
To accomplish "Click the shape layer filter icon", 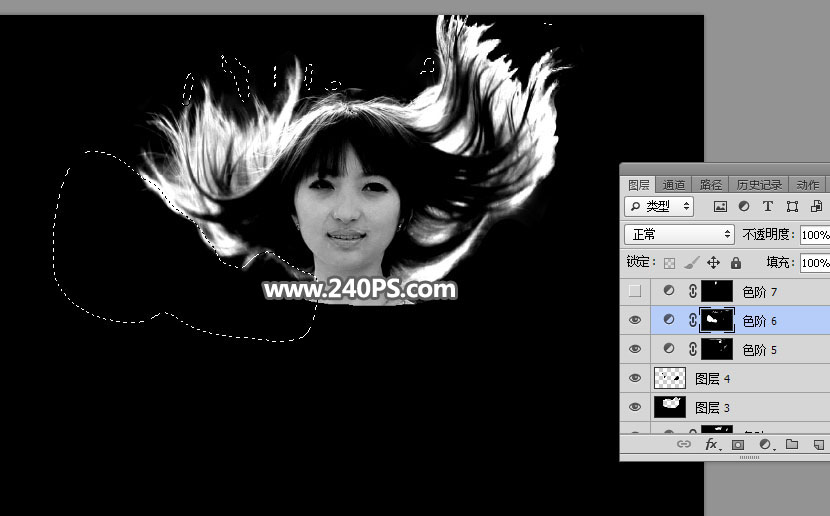I will [792, 207].
